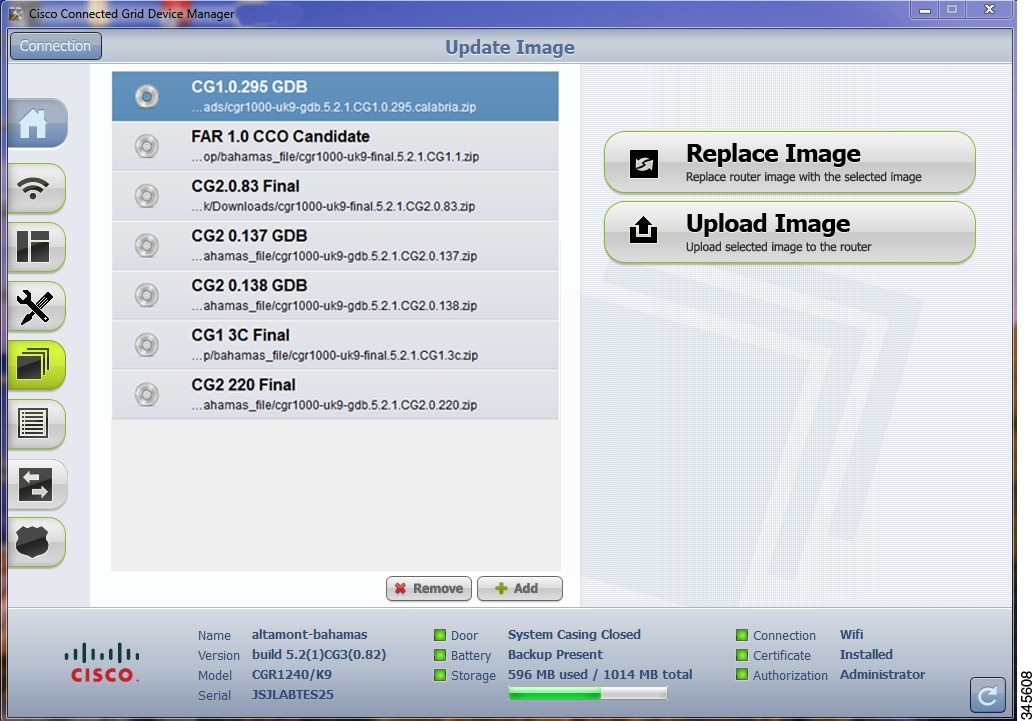This screenshot has height=721, width=1035.
Task: Open the Home dashboard sidebar icon
Action: coord(37,123)
